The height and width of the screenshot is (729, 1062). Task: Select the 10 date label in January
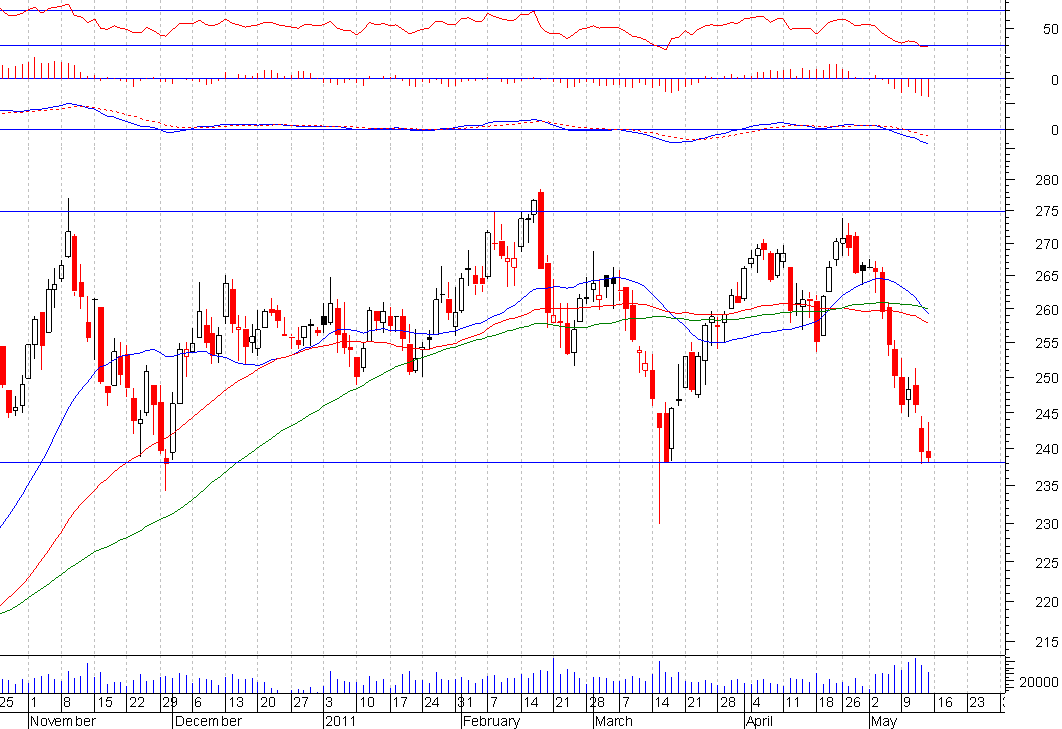(x=366, y=703)
